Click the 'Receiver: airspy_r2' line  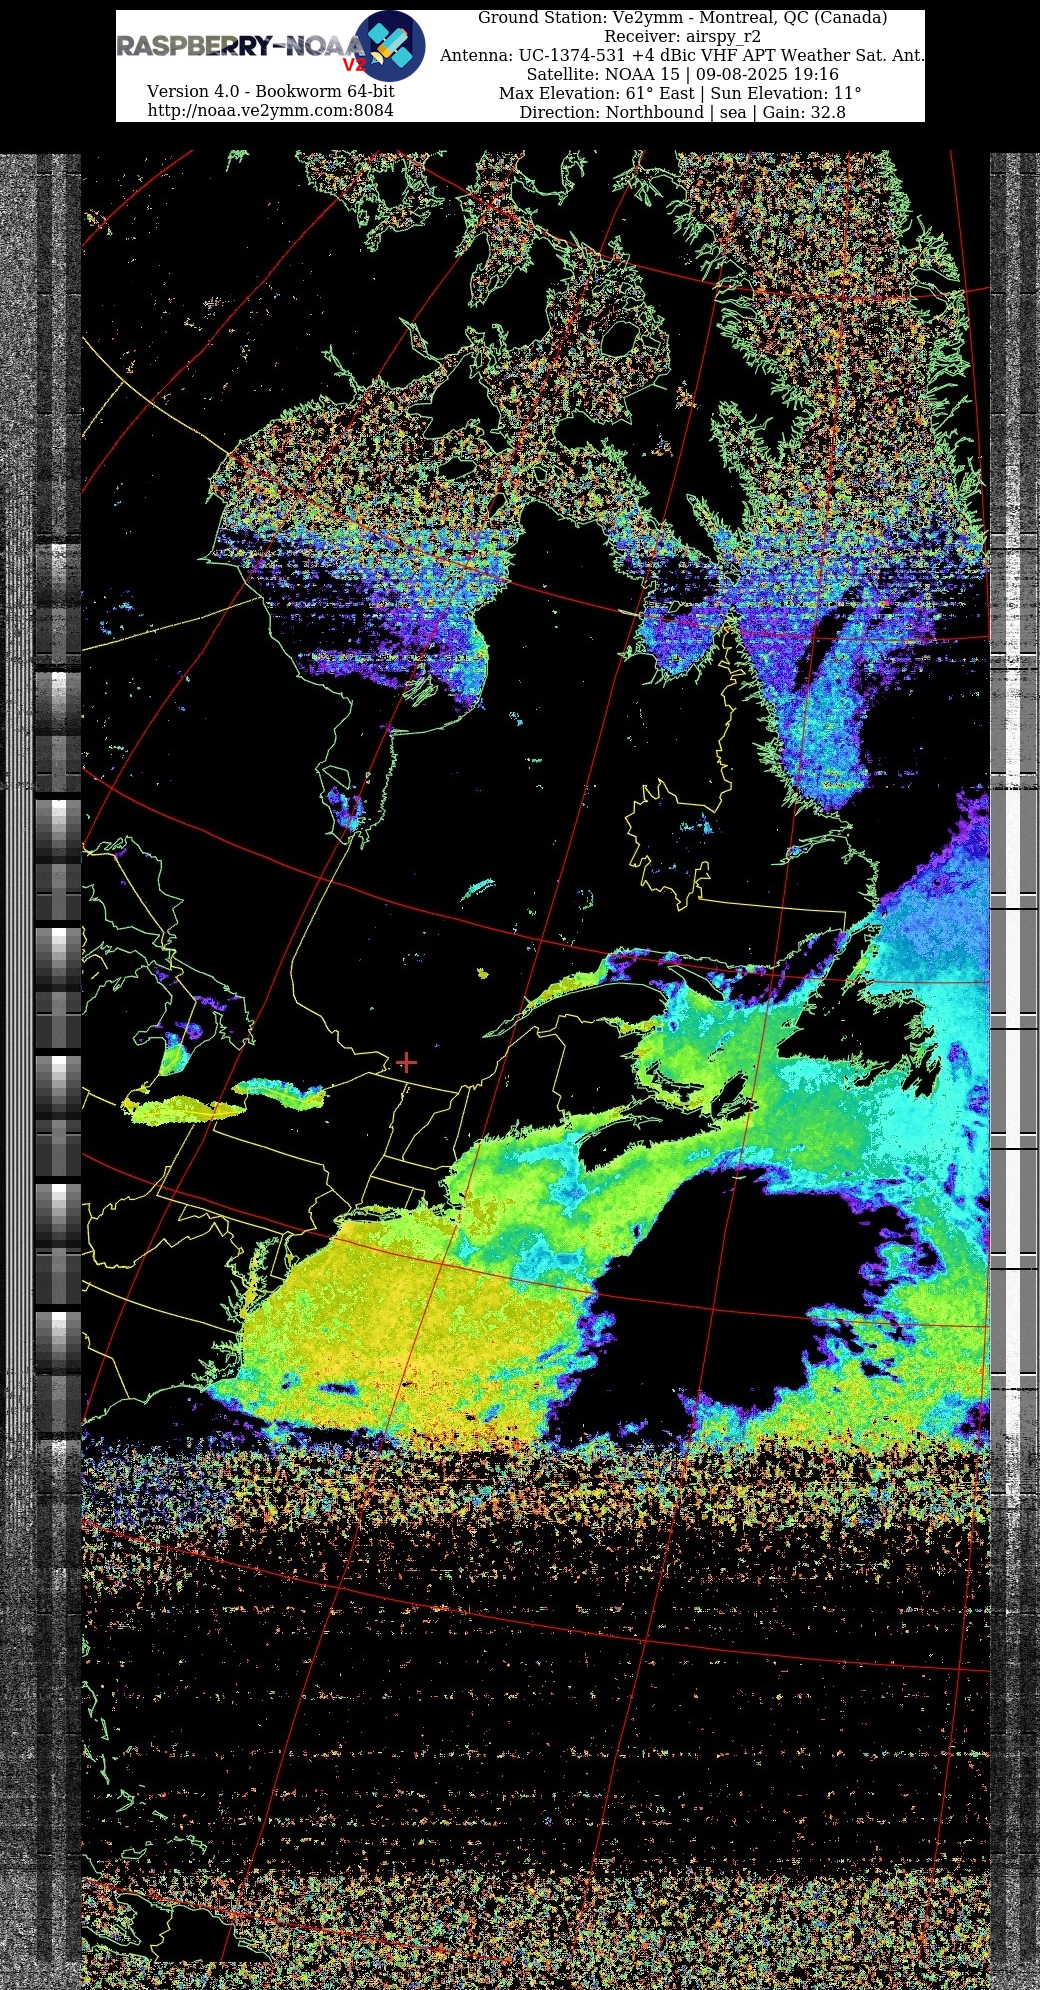(682, 37)
